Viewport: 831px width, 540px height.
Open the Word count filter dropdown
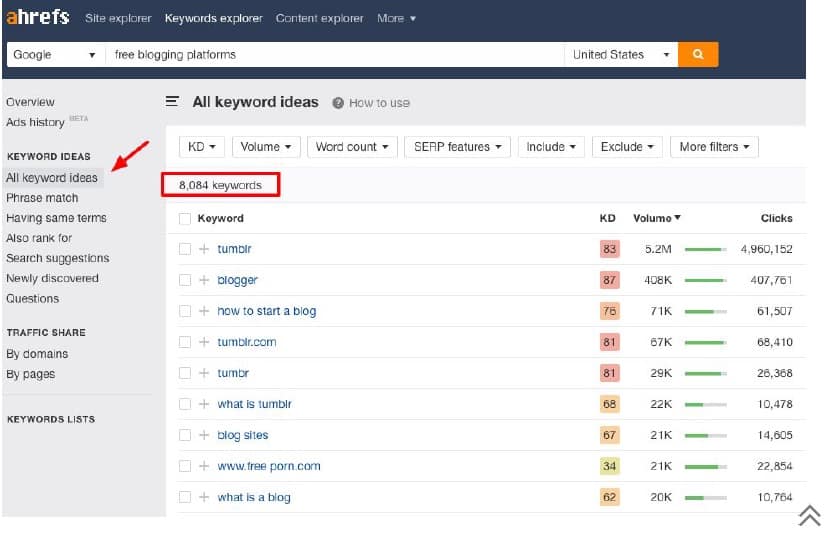coord(352,147)
